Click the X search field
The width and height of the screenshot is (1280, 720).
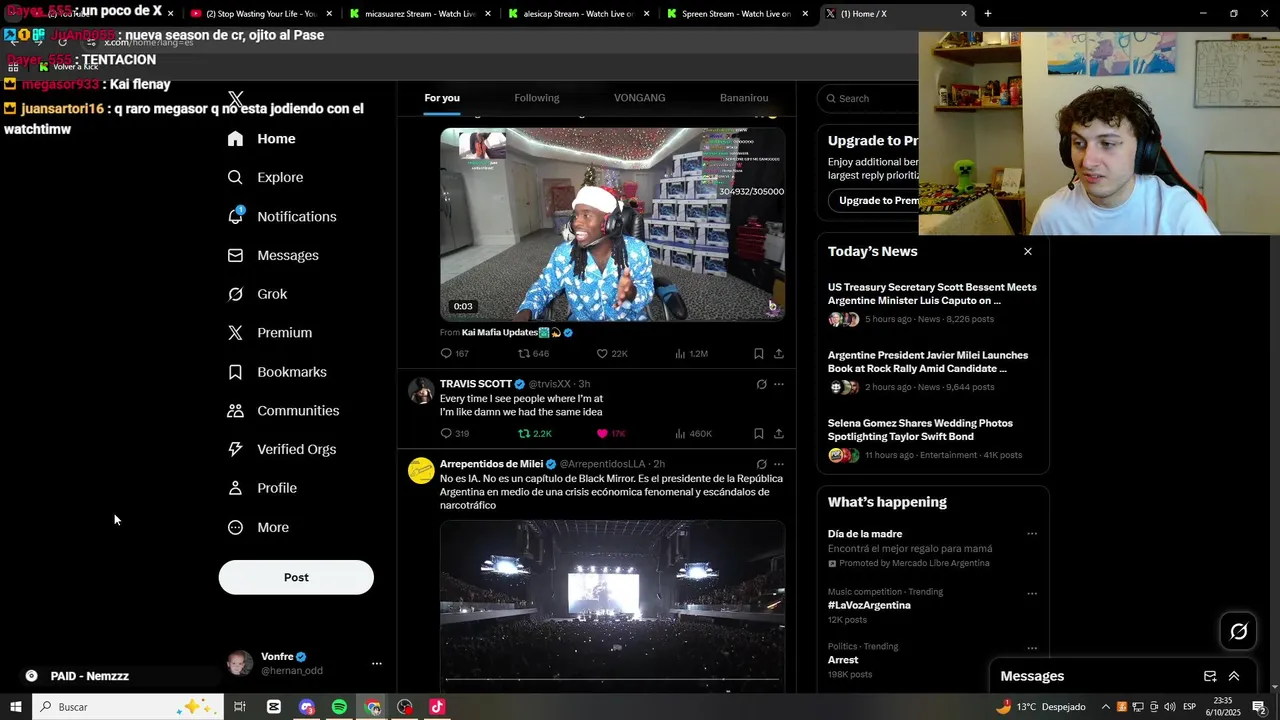pos(870,98)
